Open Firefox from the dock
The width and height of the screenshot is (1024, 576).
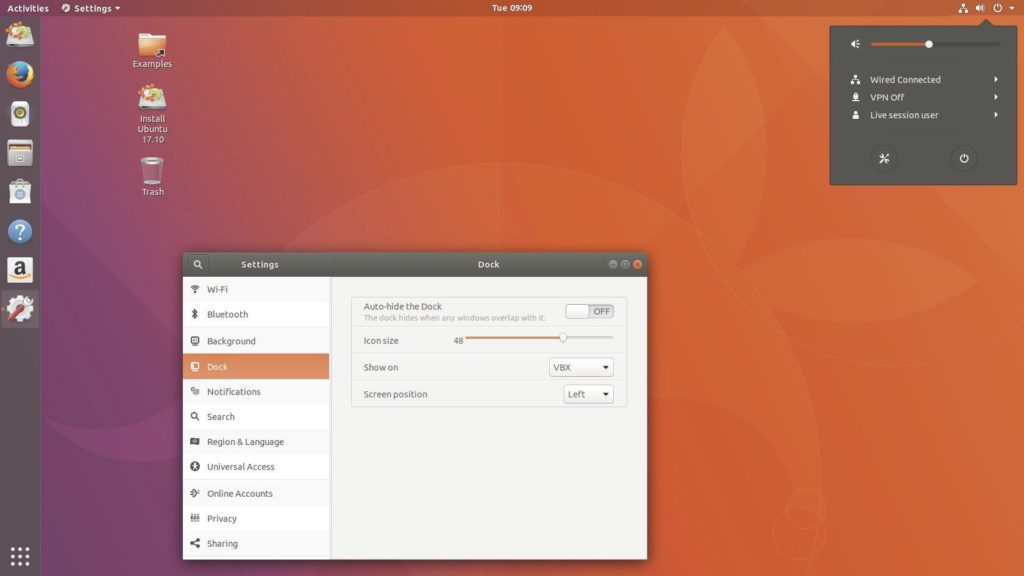pyautogui.click(x=19, y=73)
